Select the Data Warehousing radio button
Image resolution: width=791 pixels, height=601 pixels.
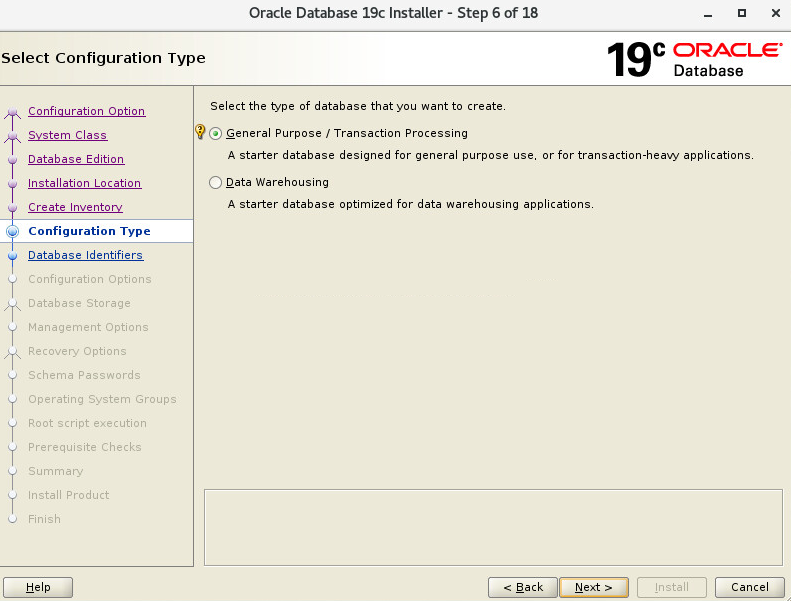(215, 183)
